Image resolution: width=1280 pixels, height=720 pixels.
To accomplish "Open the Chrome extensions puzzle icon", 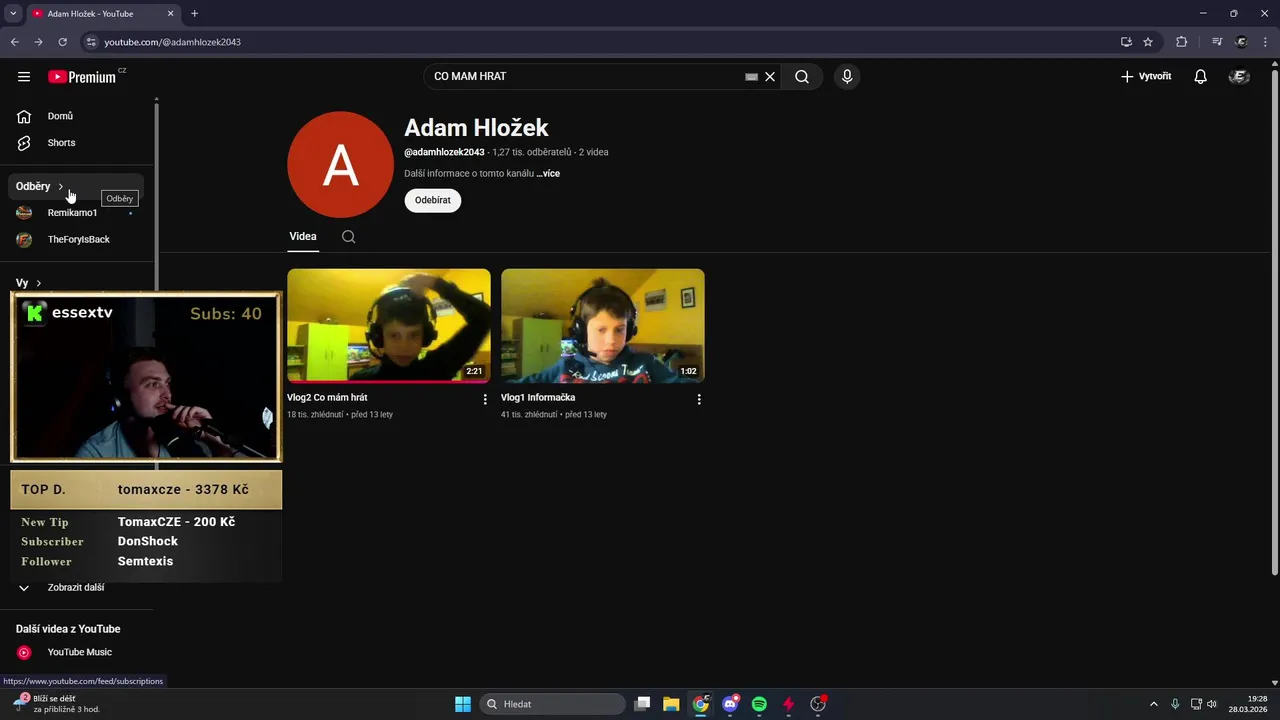I will (x=1182, y=42).
